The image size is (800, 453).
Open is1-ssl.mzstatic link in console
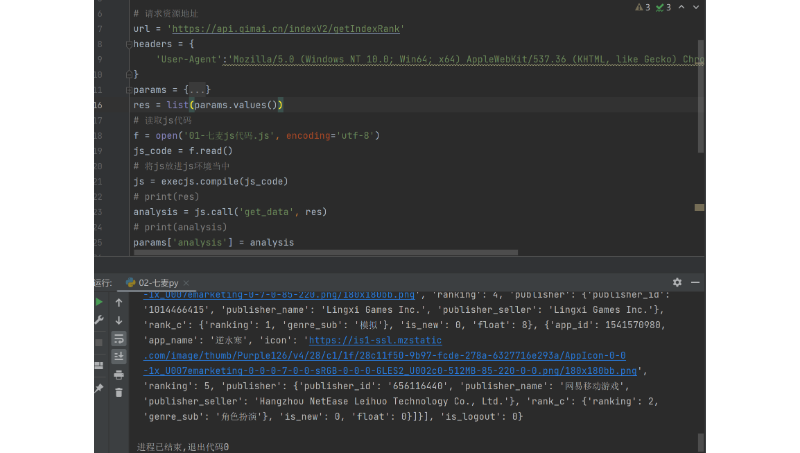point(375,340)
